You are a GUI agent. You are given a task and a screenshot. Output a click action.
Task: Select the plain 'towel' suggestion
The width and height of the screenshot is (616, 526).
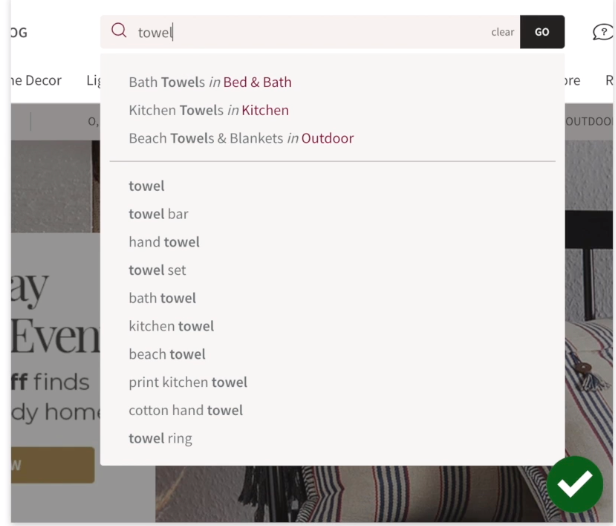click(147, 186)
